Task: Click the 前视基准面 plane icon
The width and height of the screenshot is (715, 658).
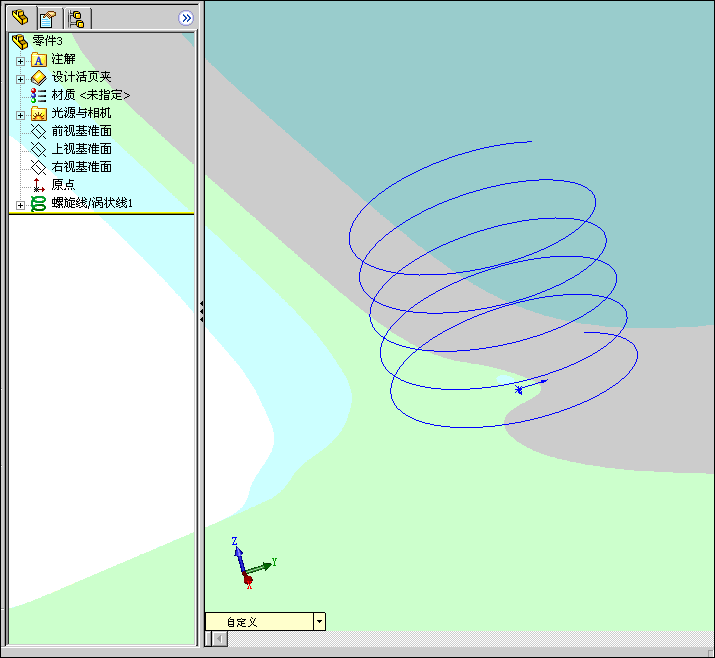Action: [x=39, y=131]
